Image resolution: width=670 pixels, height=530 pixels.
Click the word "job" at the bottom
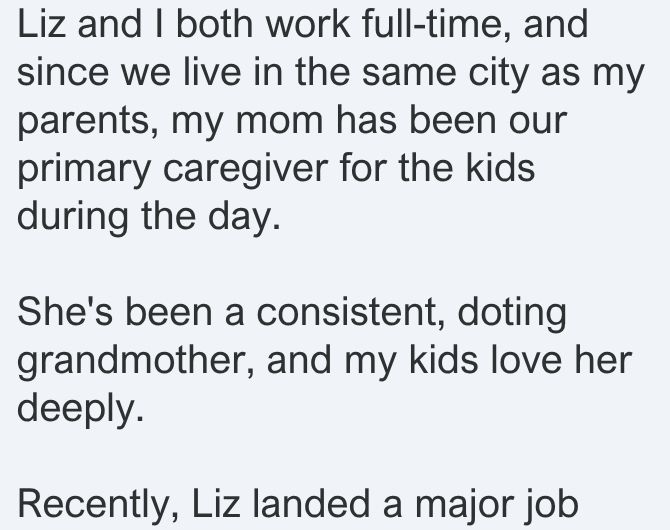point(551,506)
